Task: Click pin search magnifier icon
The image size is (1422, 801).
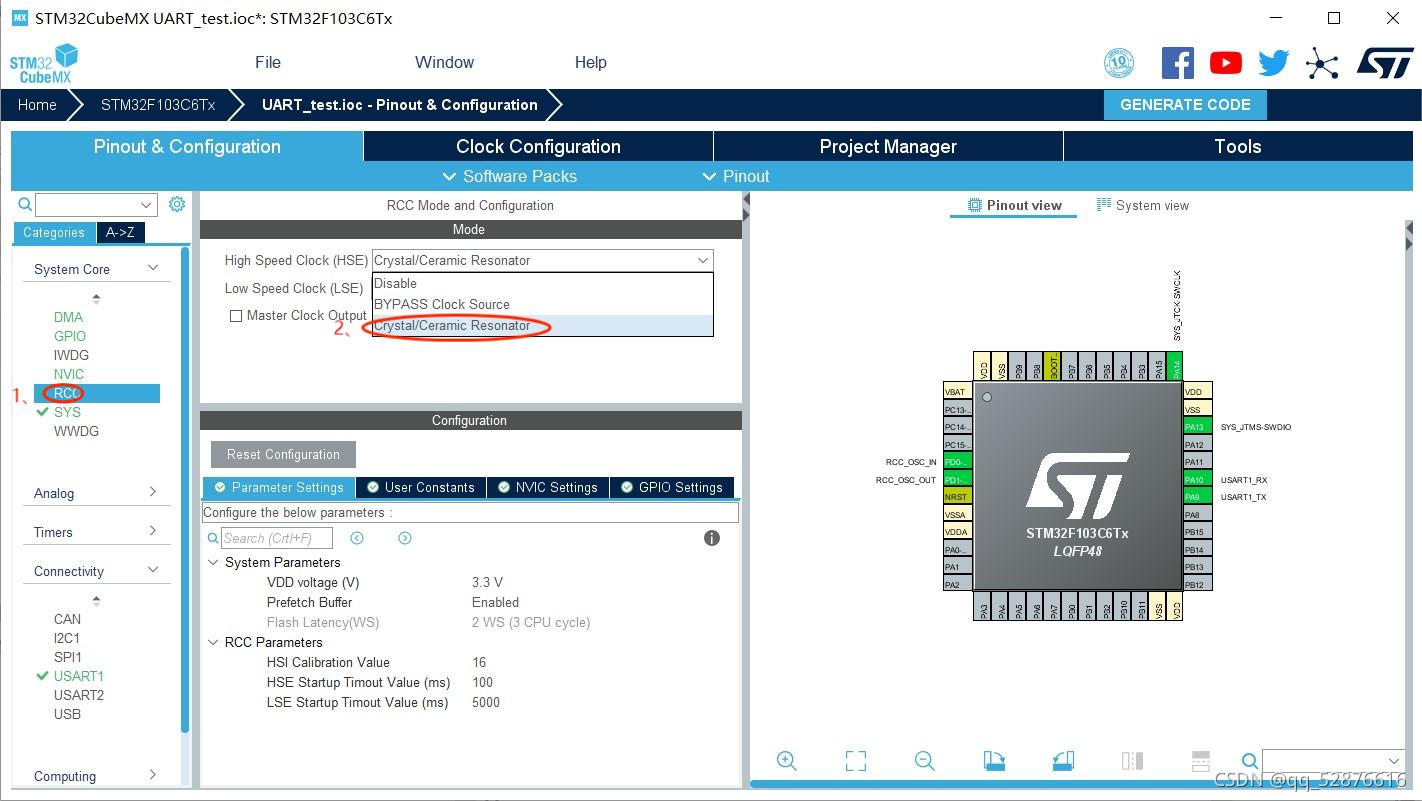Action: (1249, 761)
